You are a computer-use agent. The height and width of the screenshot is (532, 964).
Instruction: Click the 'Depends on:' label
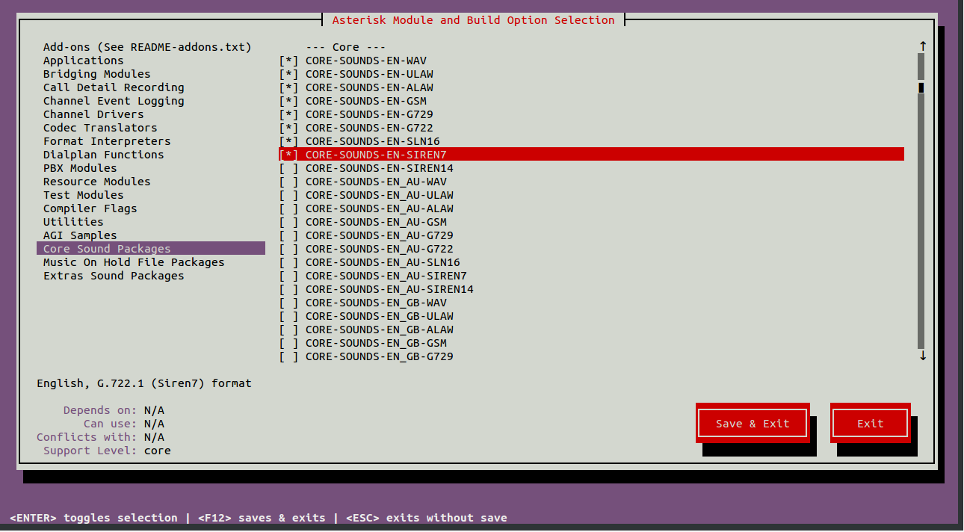point(100,410)
